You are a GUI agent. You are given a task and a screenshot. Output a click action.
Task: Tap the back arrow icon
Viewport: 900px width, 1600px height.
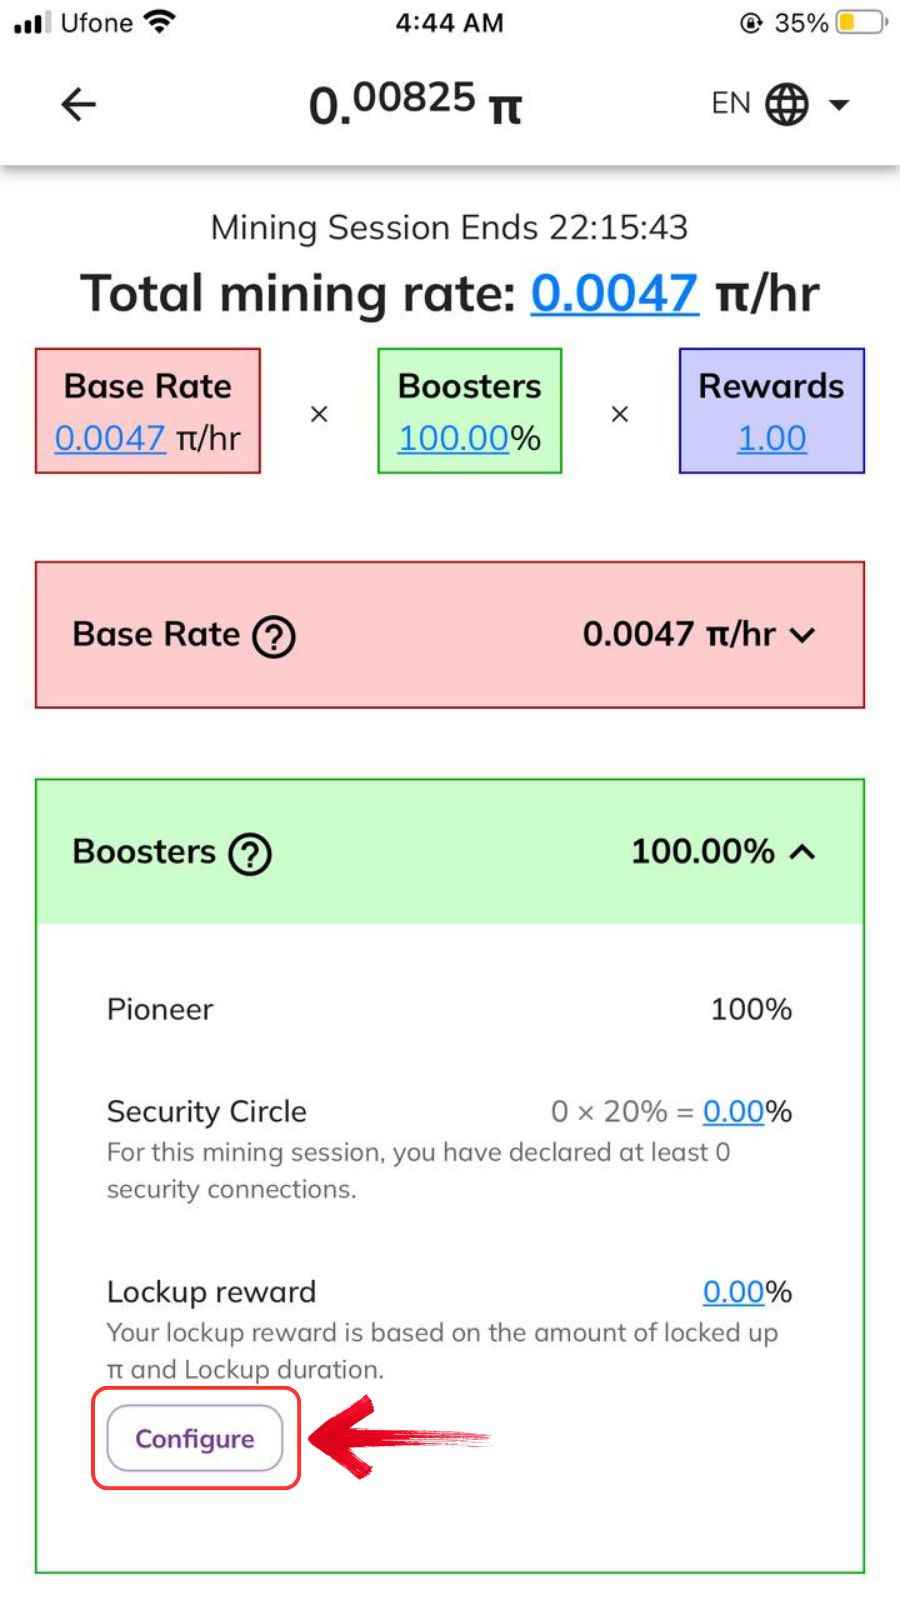click(78, 104)
